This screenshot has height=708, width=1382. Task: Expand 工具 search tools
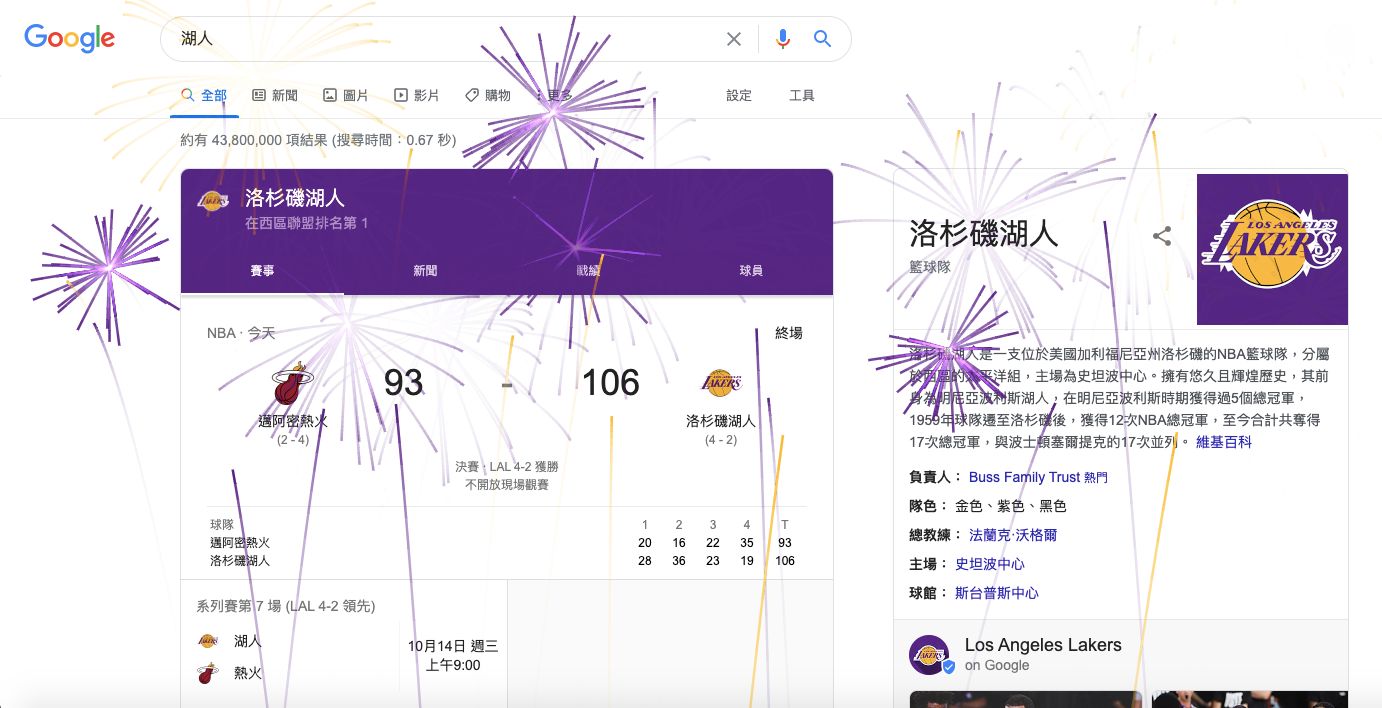802,95
